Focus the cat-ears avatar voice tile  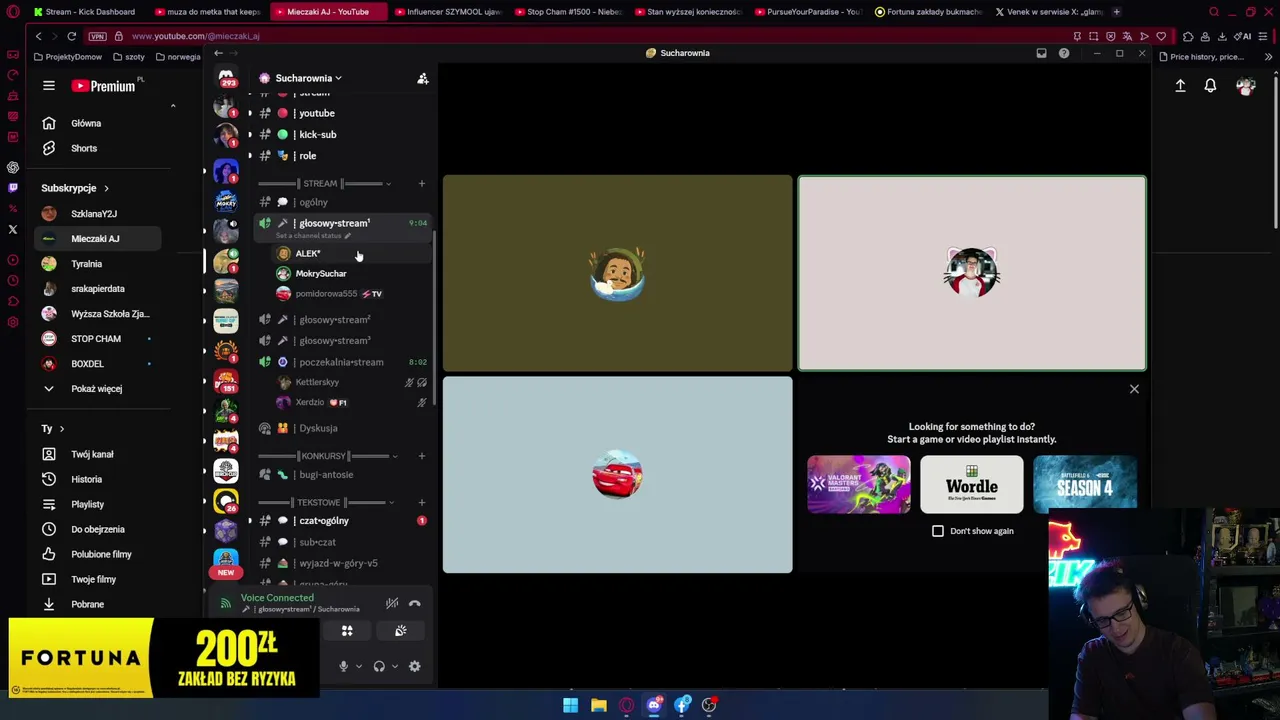(972, 273)
